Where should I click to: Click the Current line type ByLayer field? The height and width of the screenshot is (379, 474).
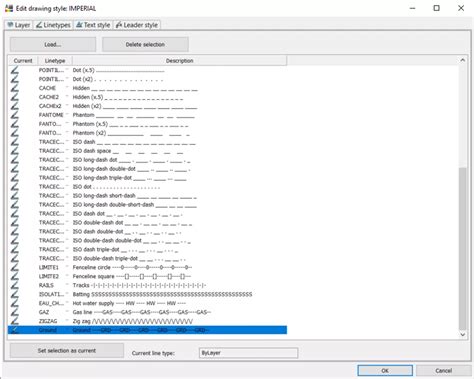point(248,353)
